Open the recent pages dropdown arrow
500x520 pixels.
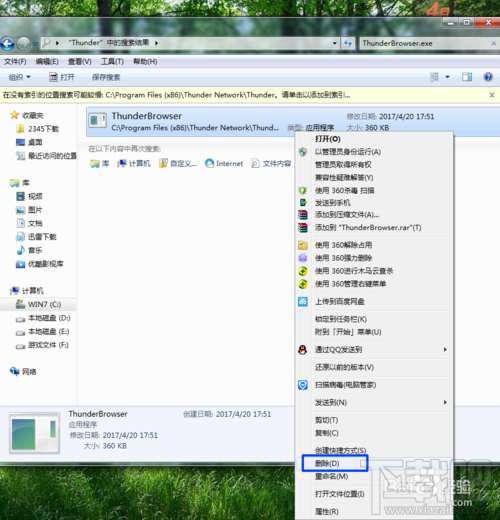35,44
